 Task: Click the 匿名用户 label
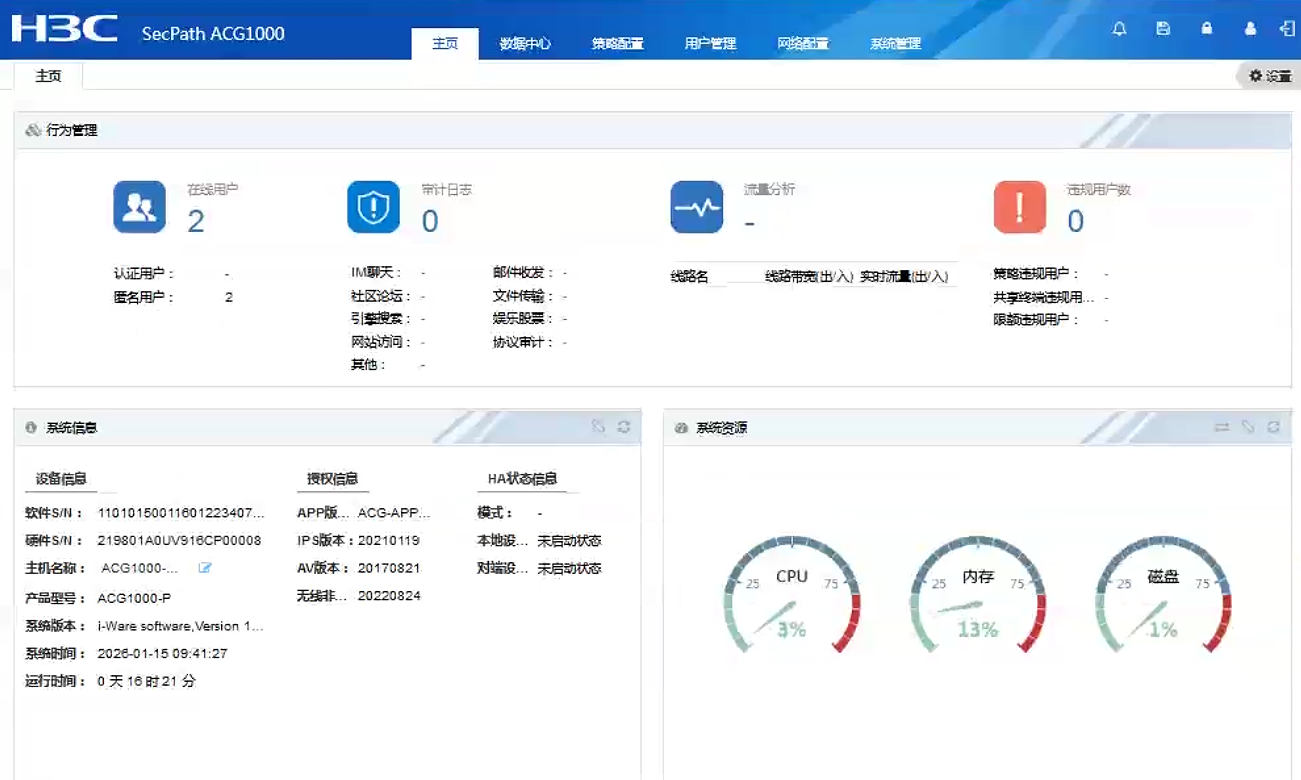pyautogui.click(x=144, y=297)
